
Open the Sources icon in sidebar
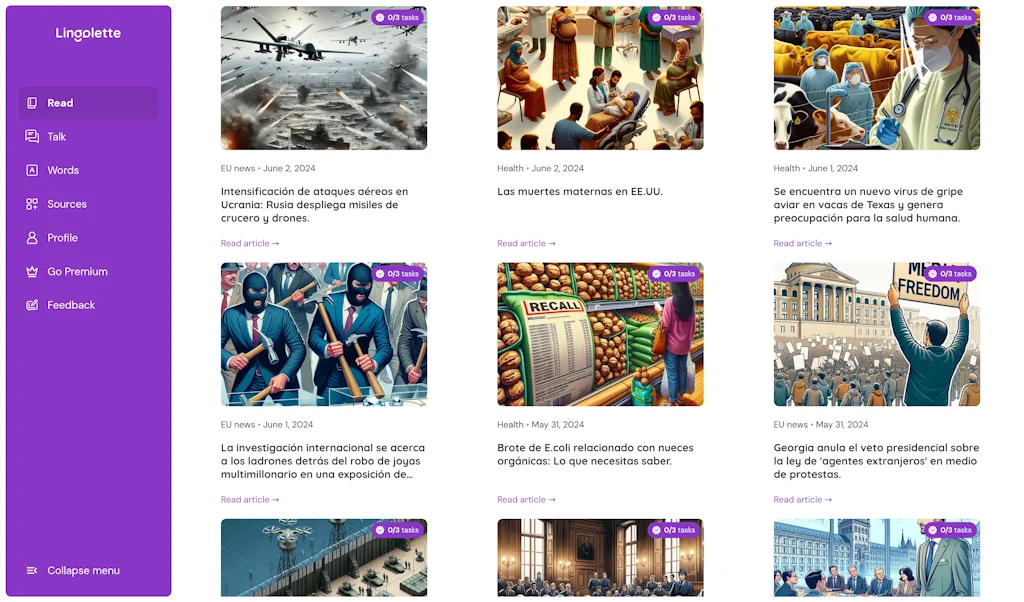click(31, 204)
